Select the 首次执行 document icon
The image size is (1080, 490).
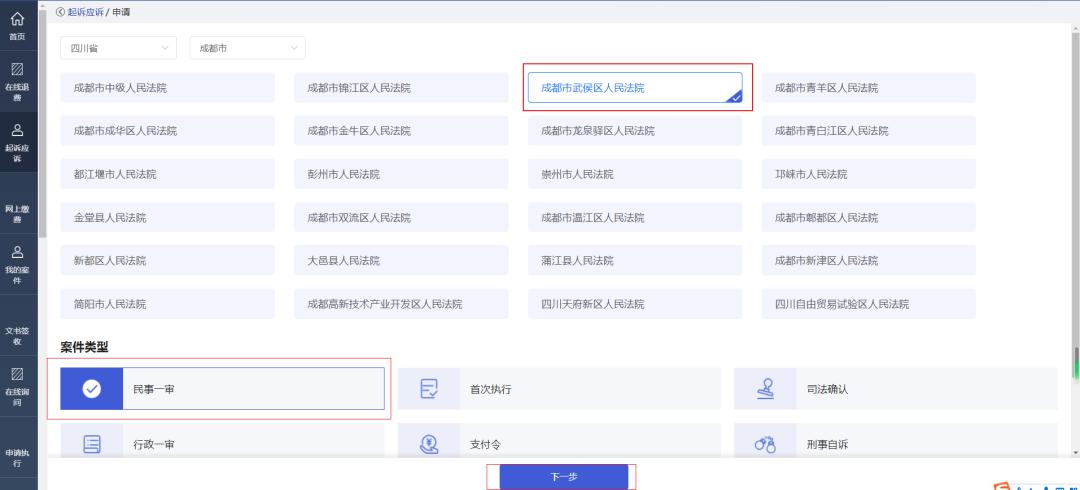click(x=429, y=389)
